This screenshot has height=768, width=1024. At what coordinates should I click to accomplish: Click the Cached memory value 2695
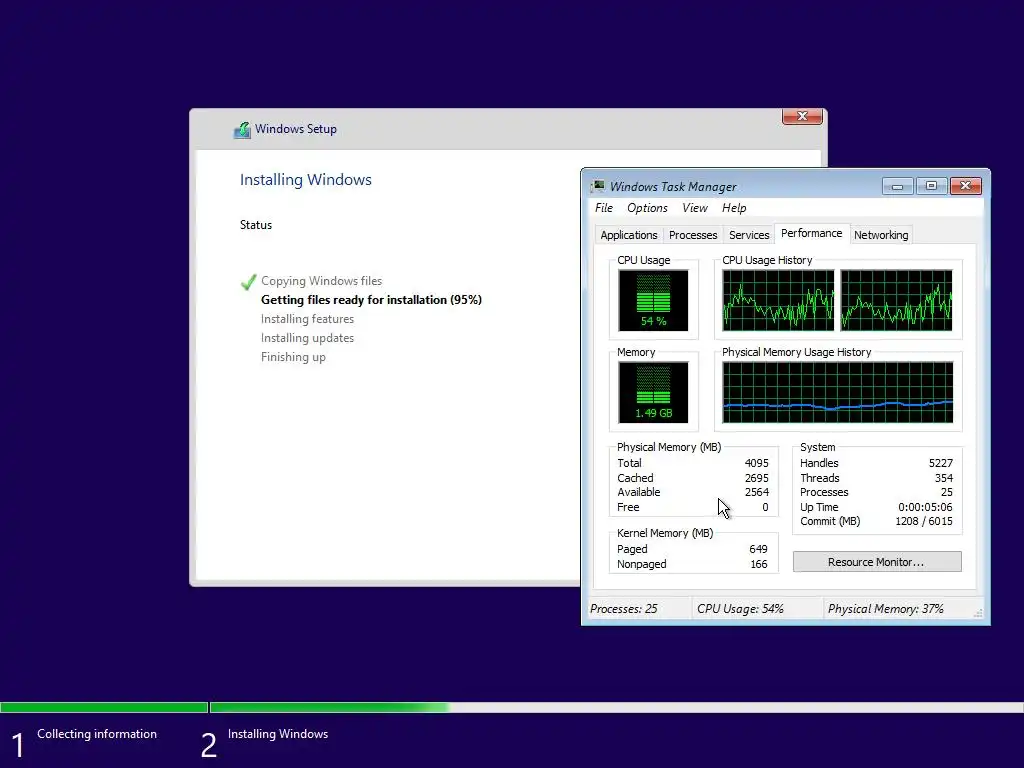coord(756,478)
